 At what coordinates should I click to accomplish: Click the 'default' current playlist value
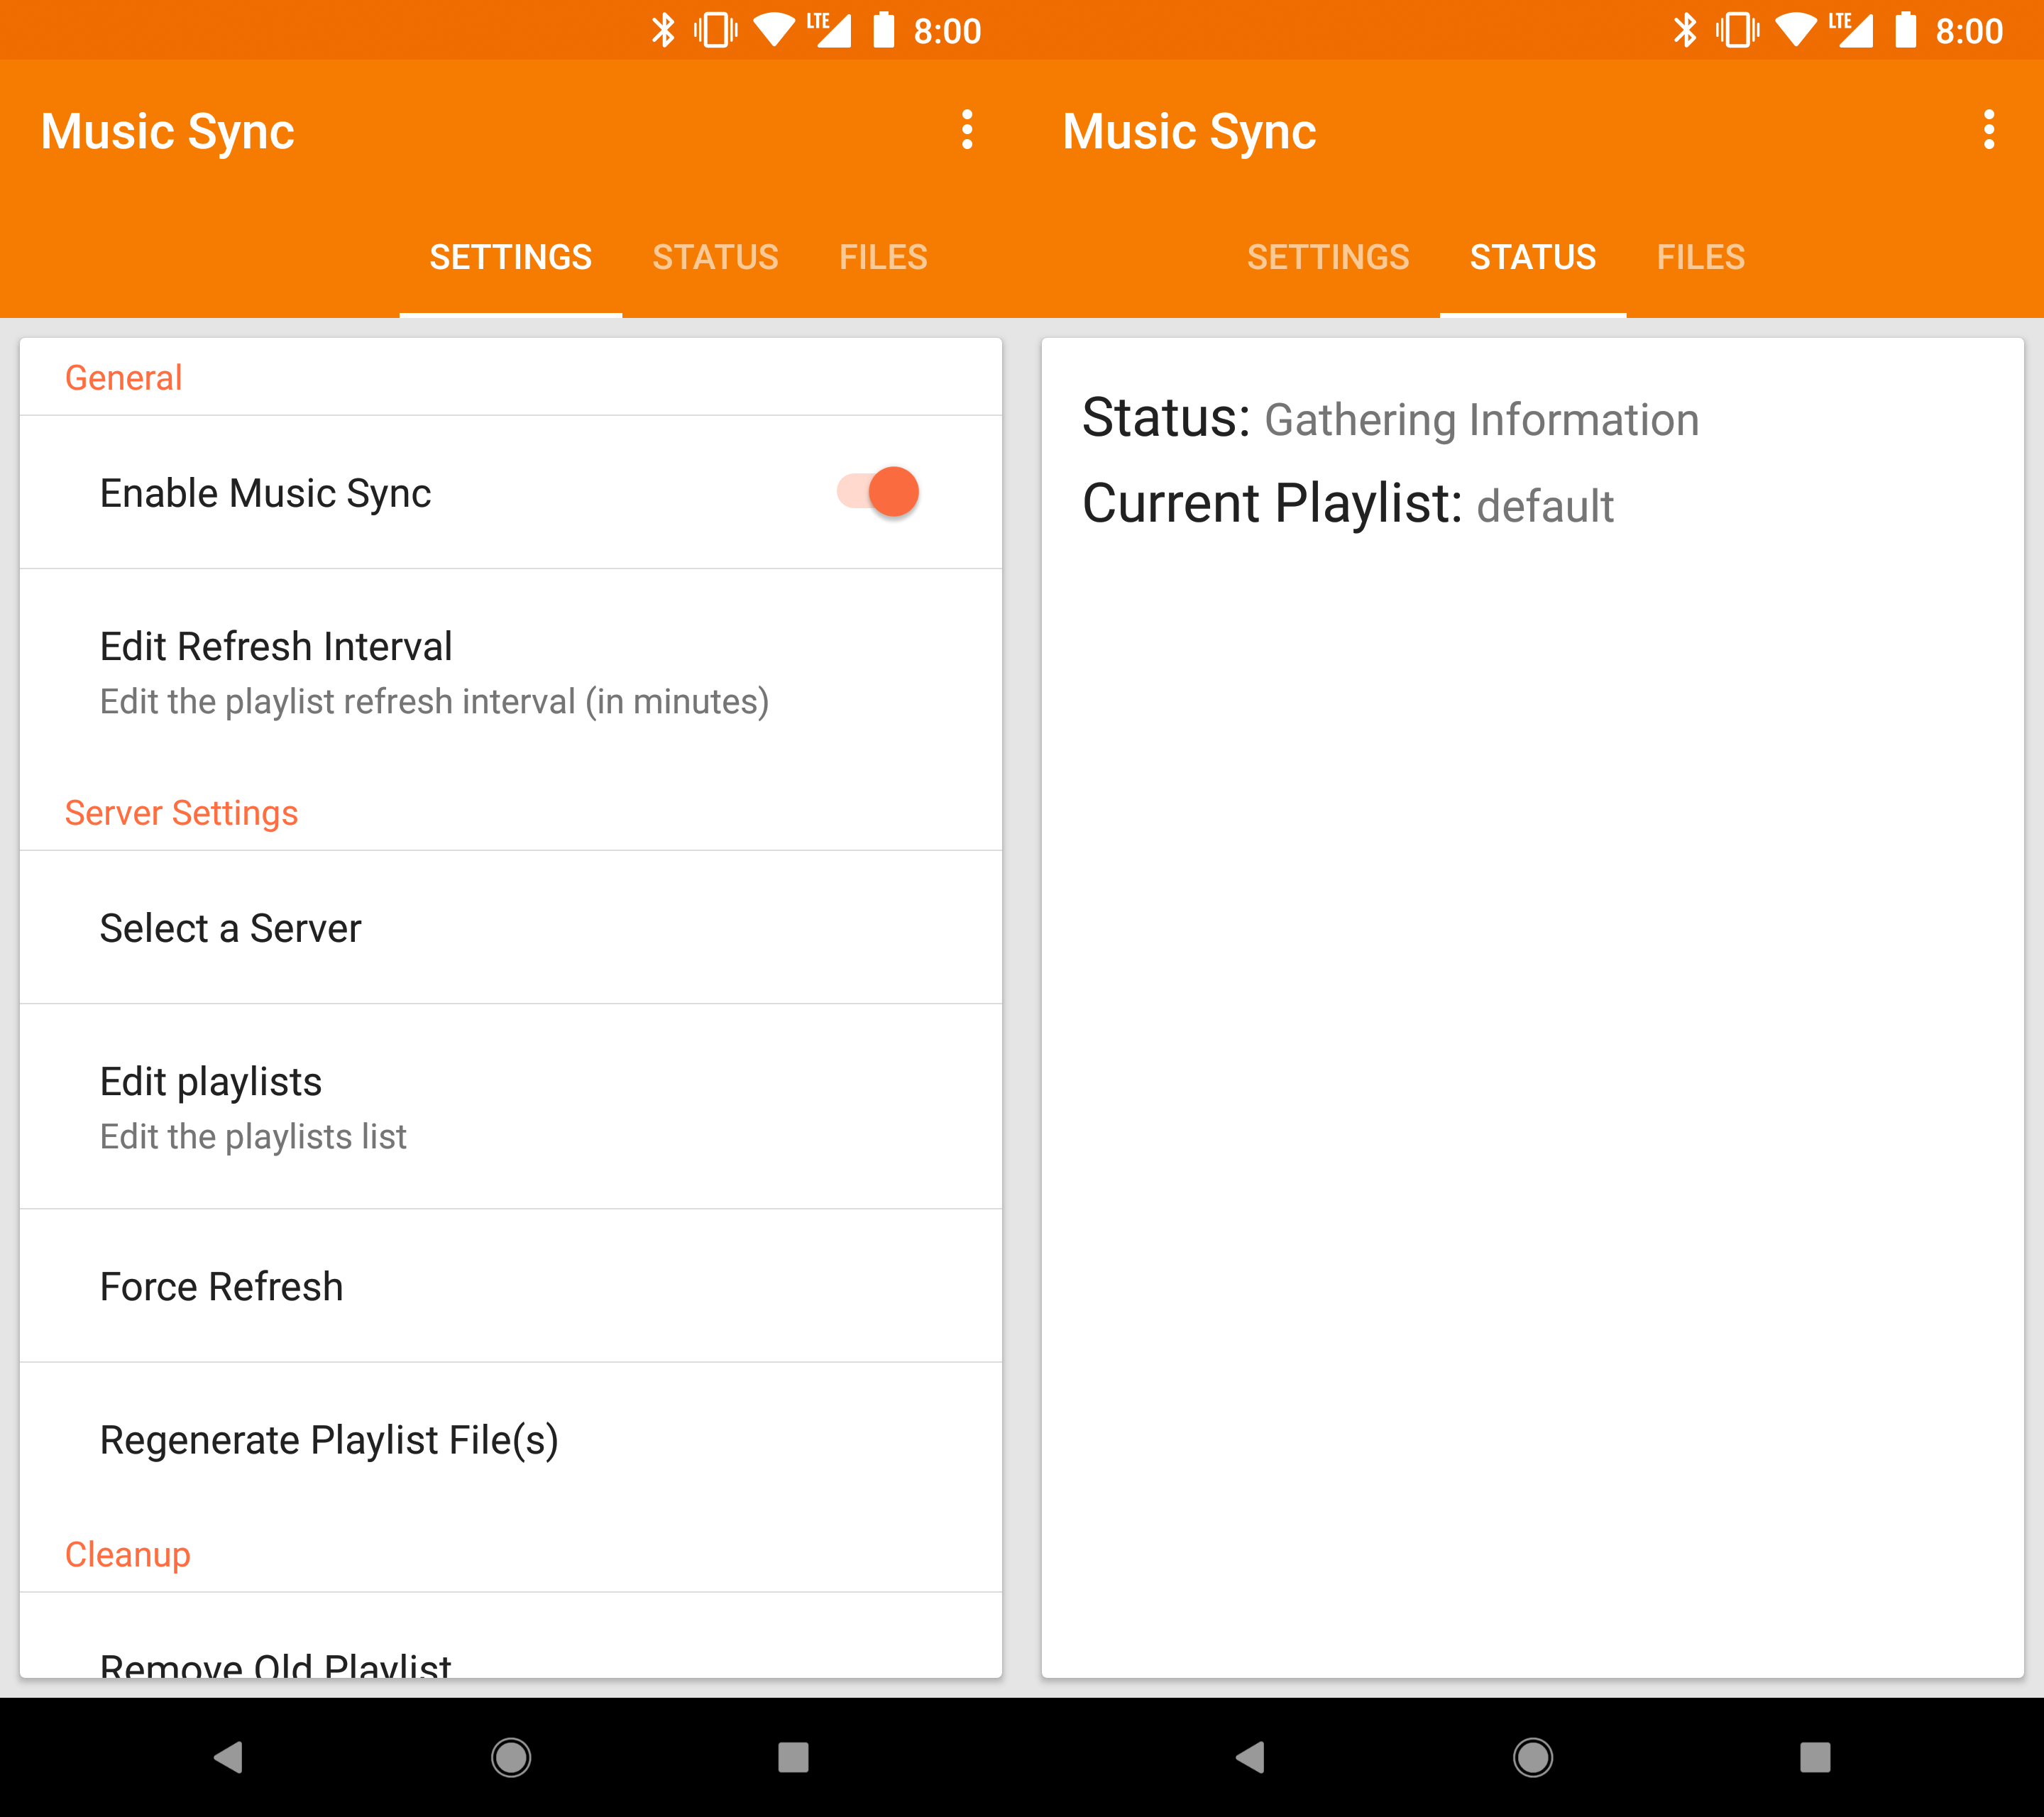pos(1545,506)
